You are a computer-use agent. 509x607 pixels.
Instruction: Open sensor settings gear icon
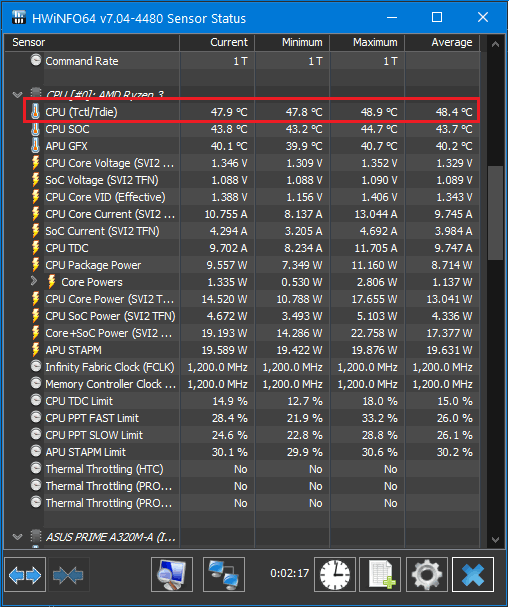(427, 574)
